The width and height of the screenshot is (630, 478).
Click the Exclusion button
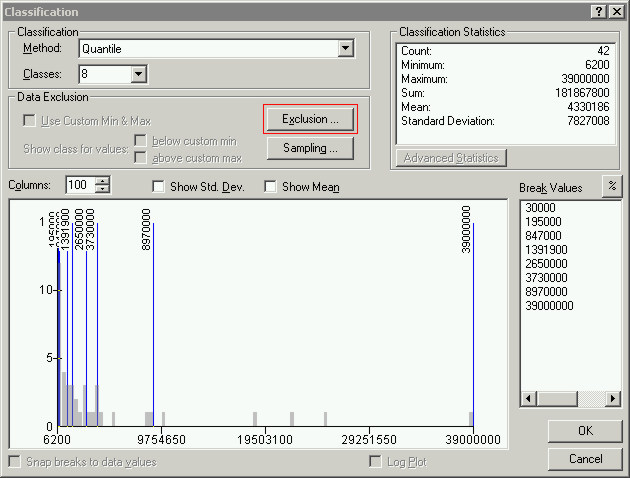pyautogui.click(x=310, y=119)
